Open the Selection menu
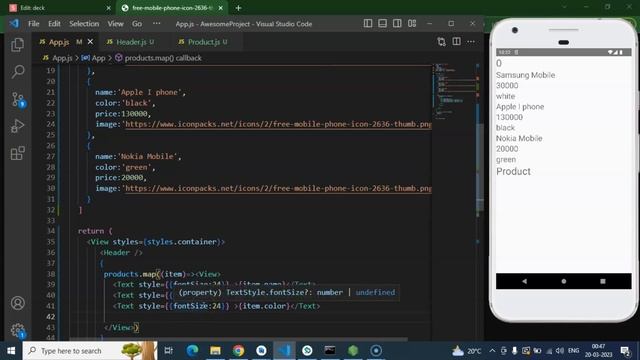 click(x=84, y=24)
